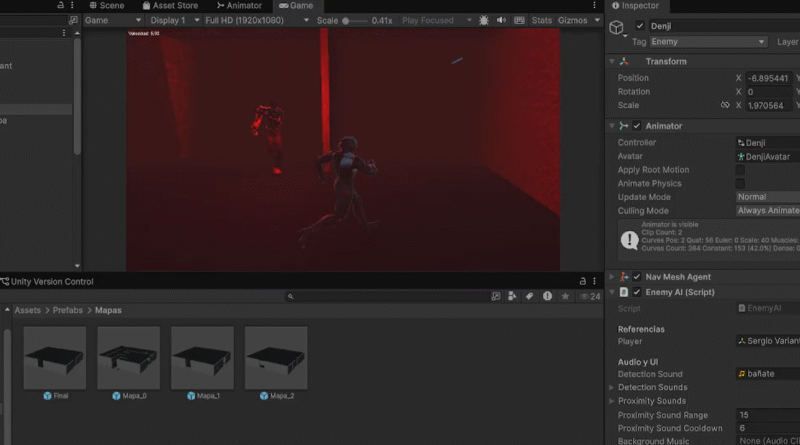This screenshot has width=800, height=445.
Task: Select the bañate detection sound field
Action: 767,374
